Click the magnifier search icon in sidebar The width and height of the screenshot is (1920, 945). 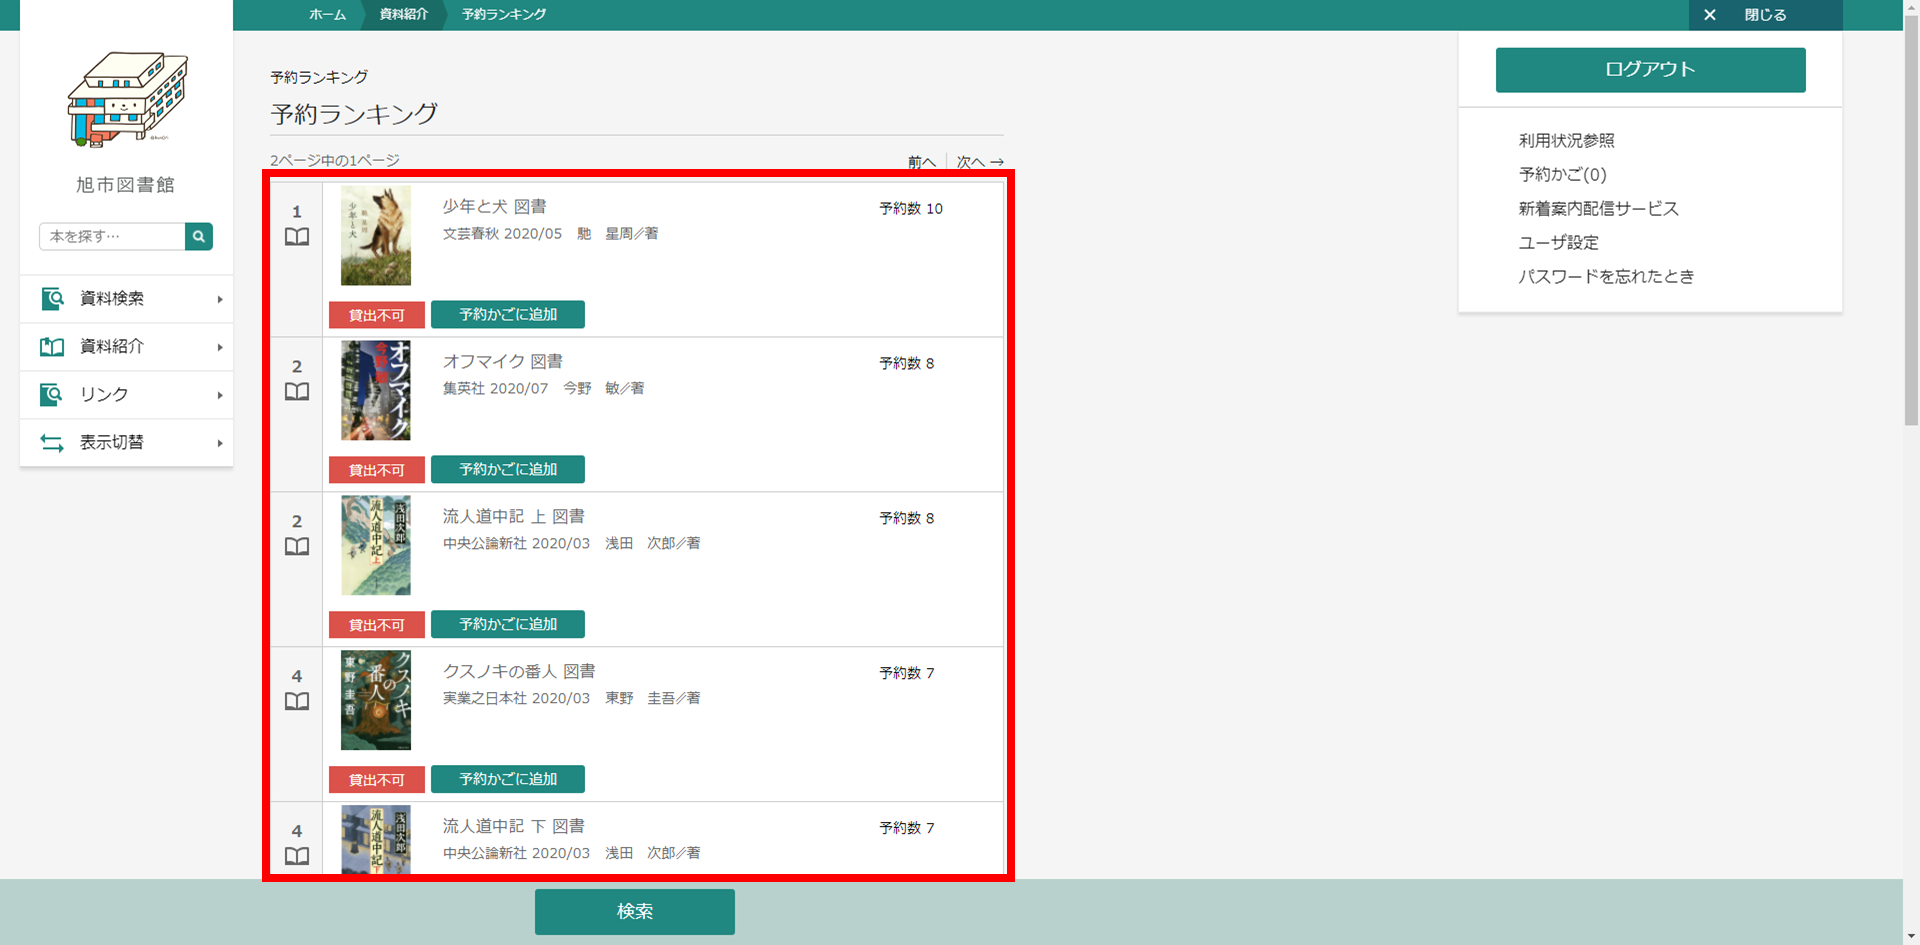click(x=199, y=236)
